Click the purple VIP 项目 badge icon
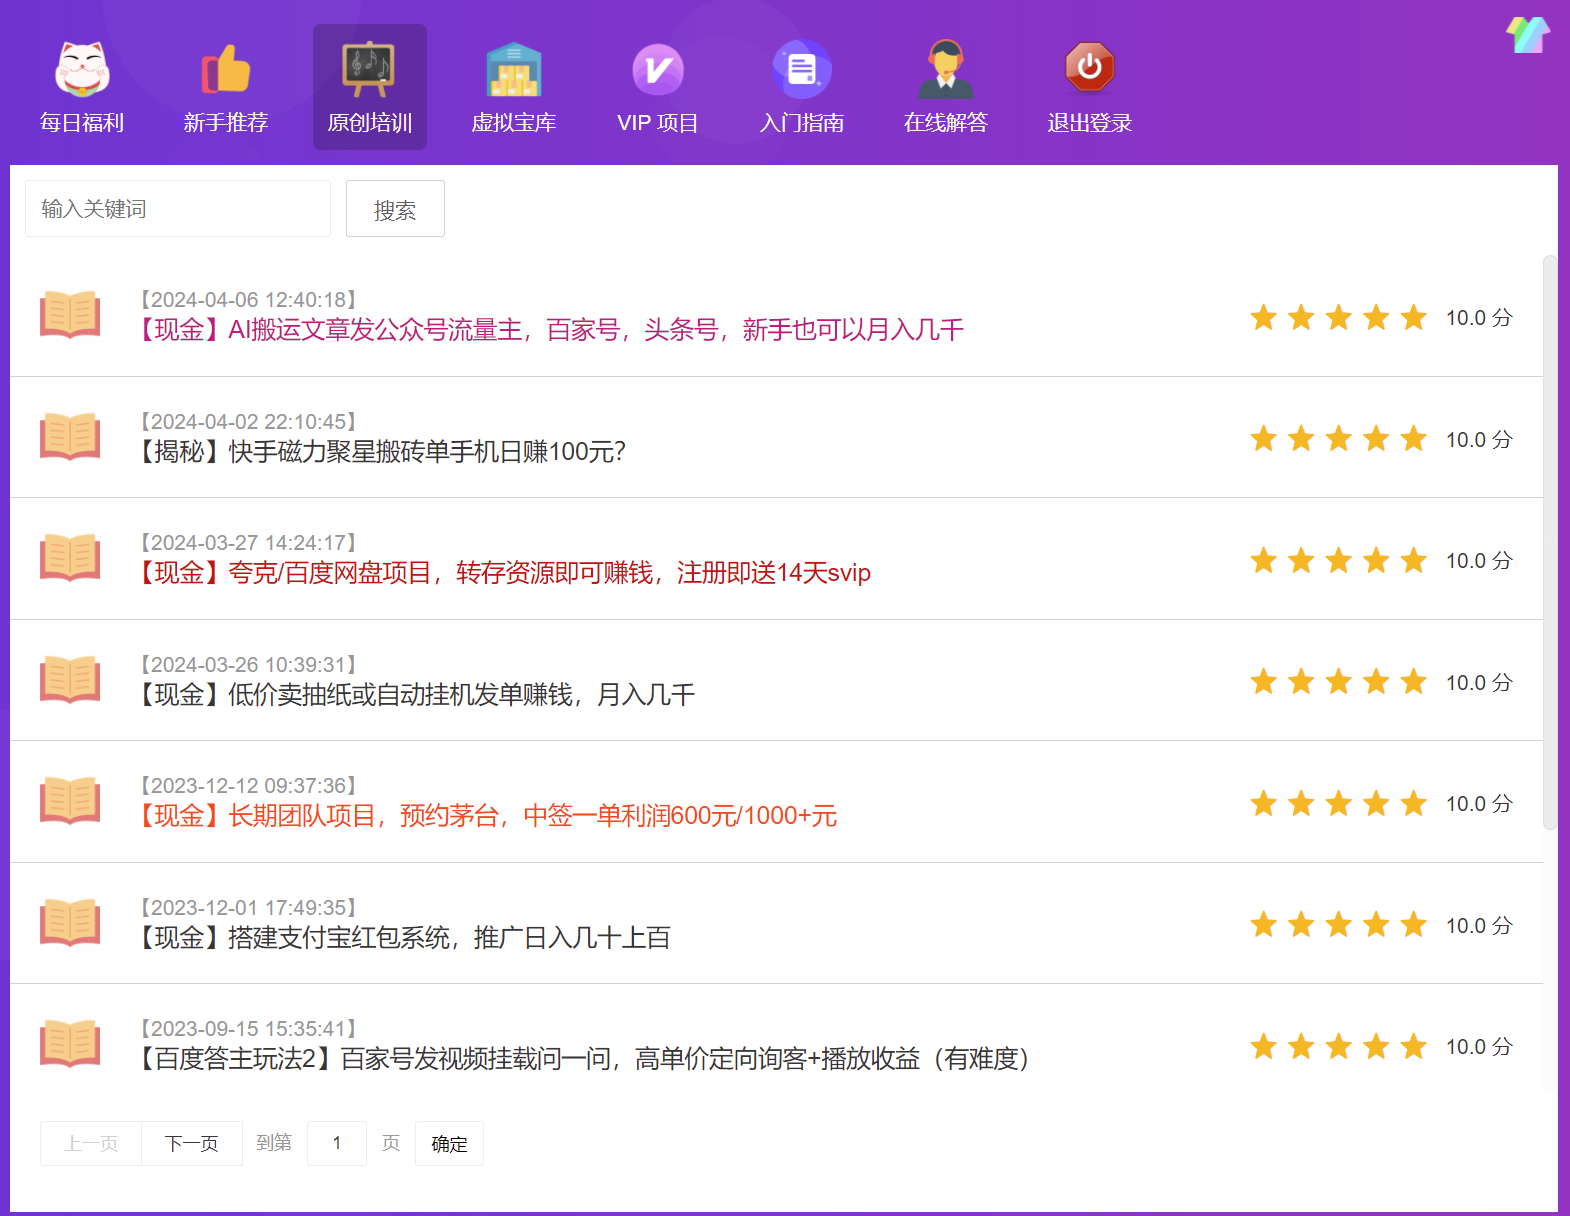The image size is (1570, 1216). [x=657, y=69]
